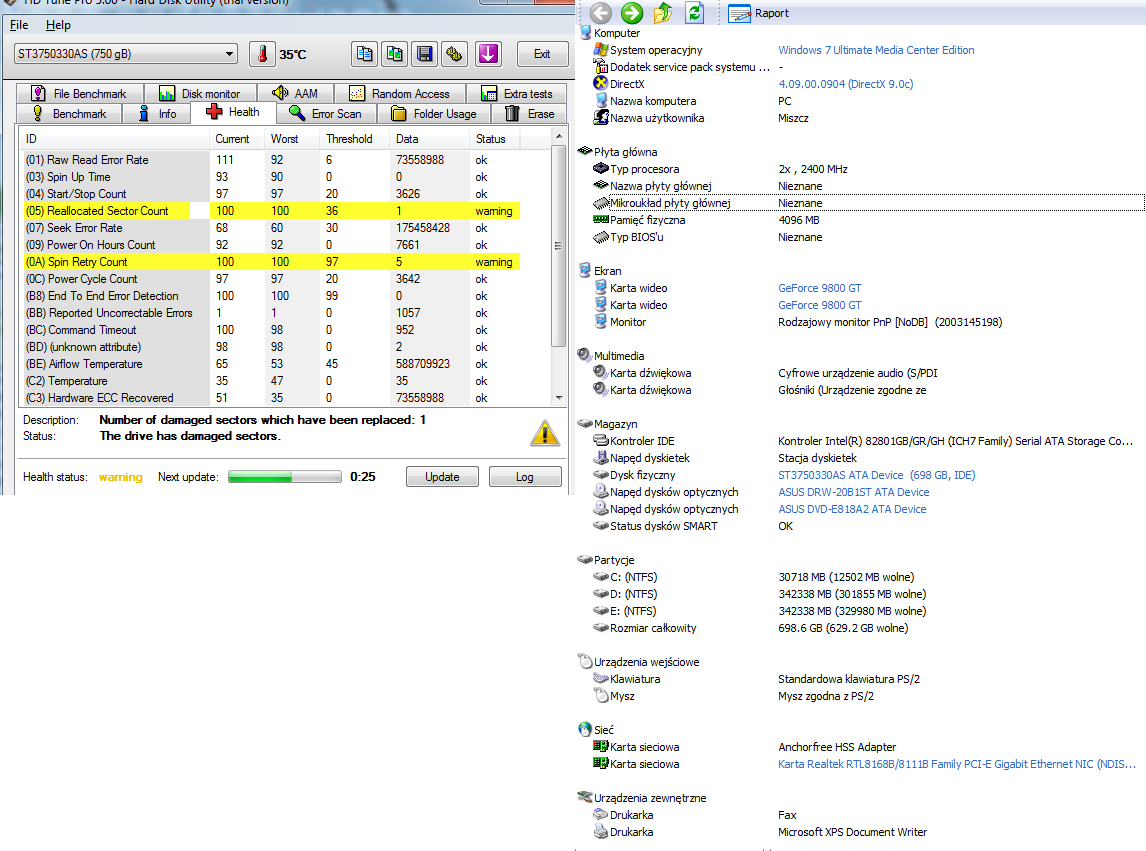Select the Urządzenia wejściowe tree node

pyautogui.click(x=639, y=662)
